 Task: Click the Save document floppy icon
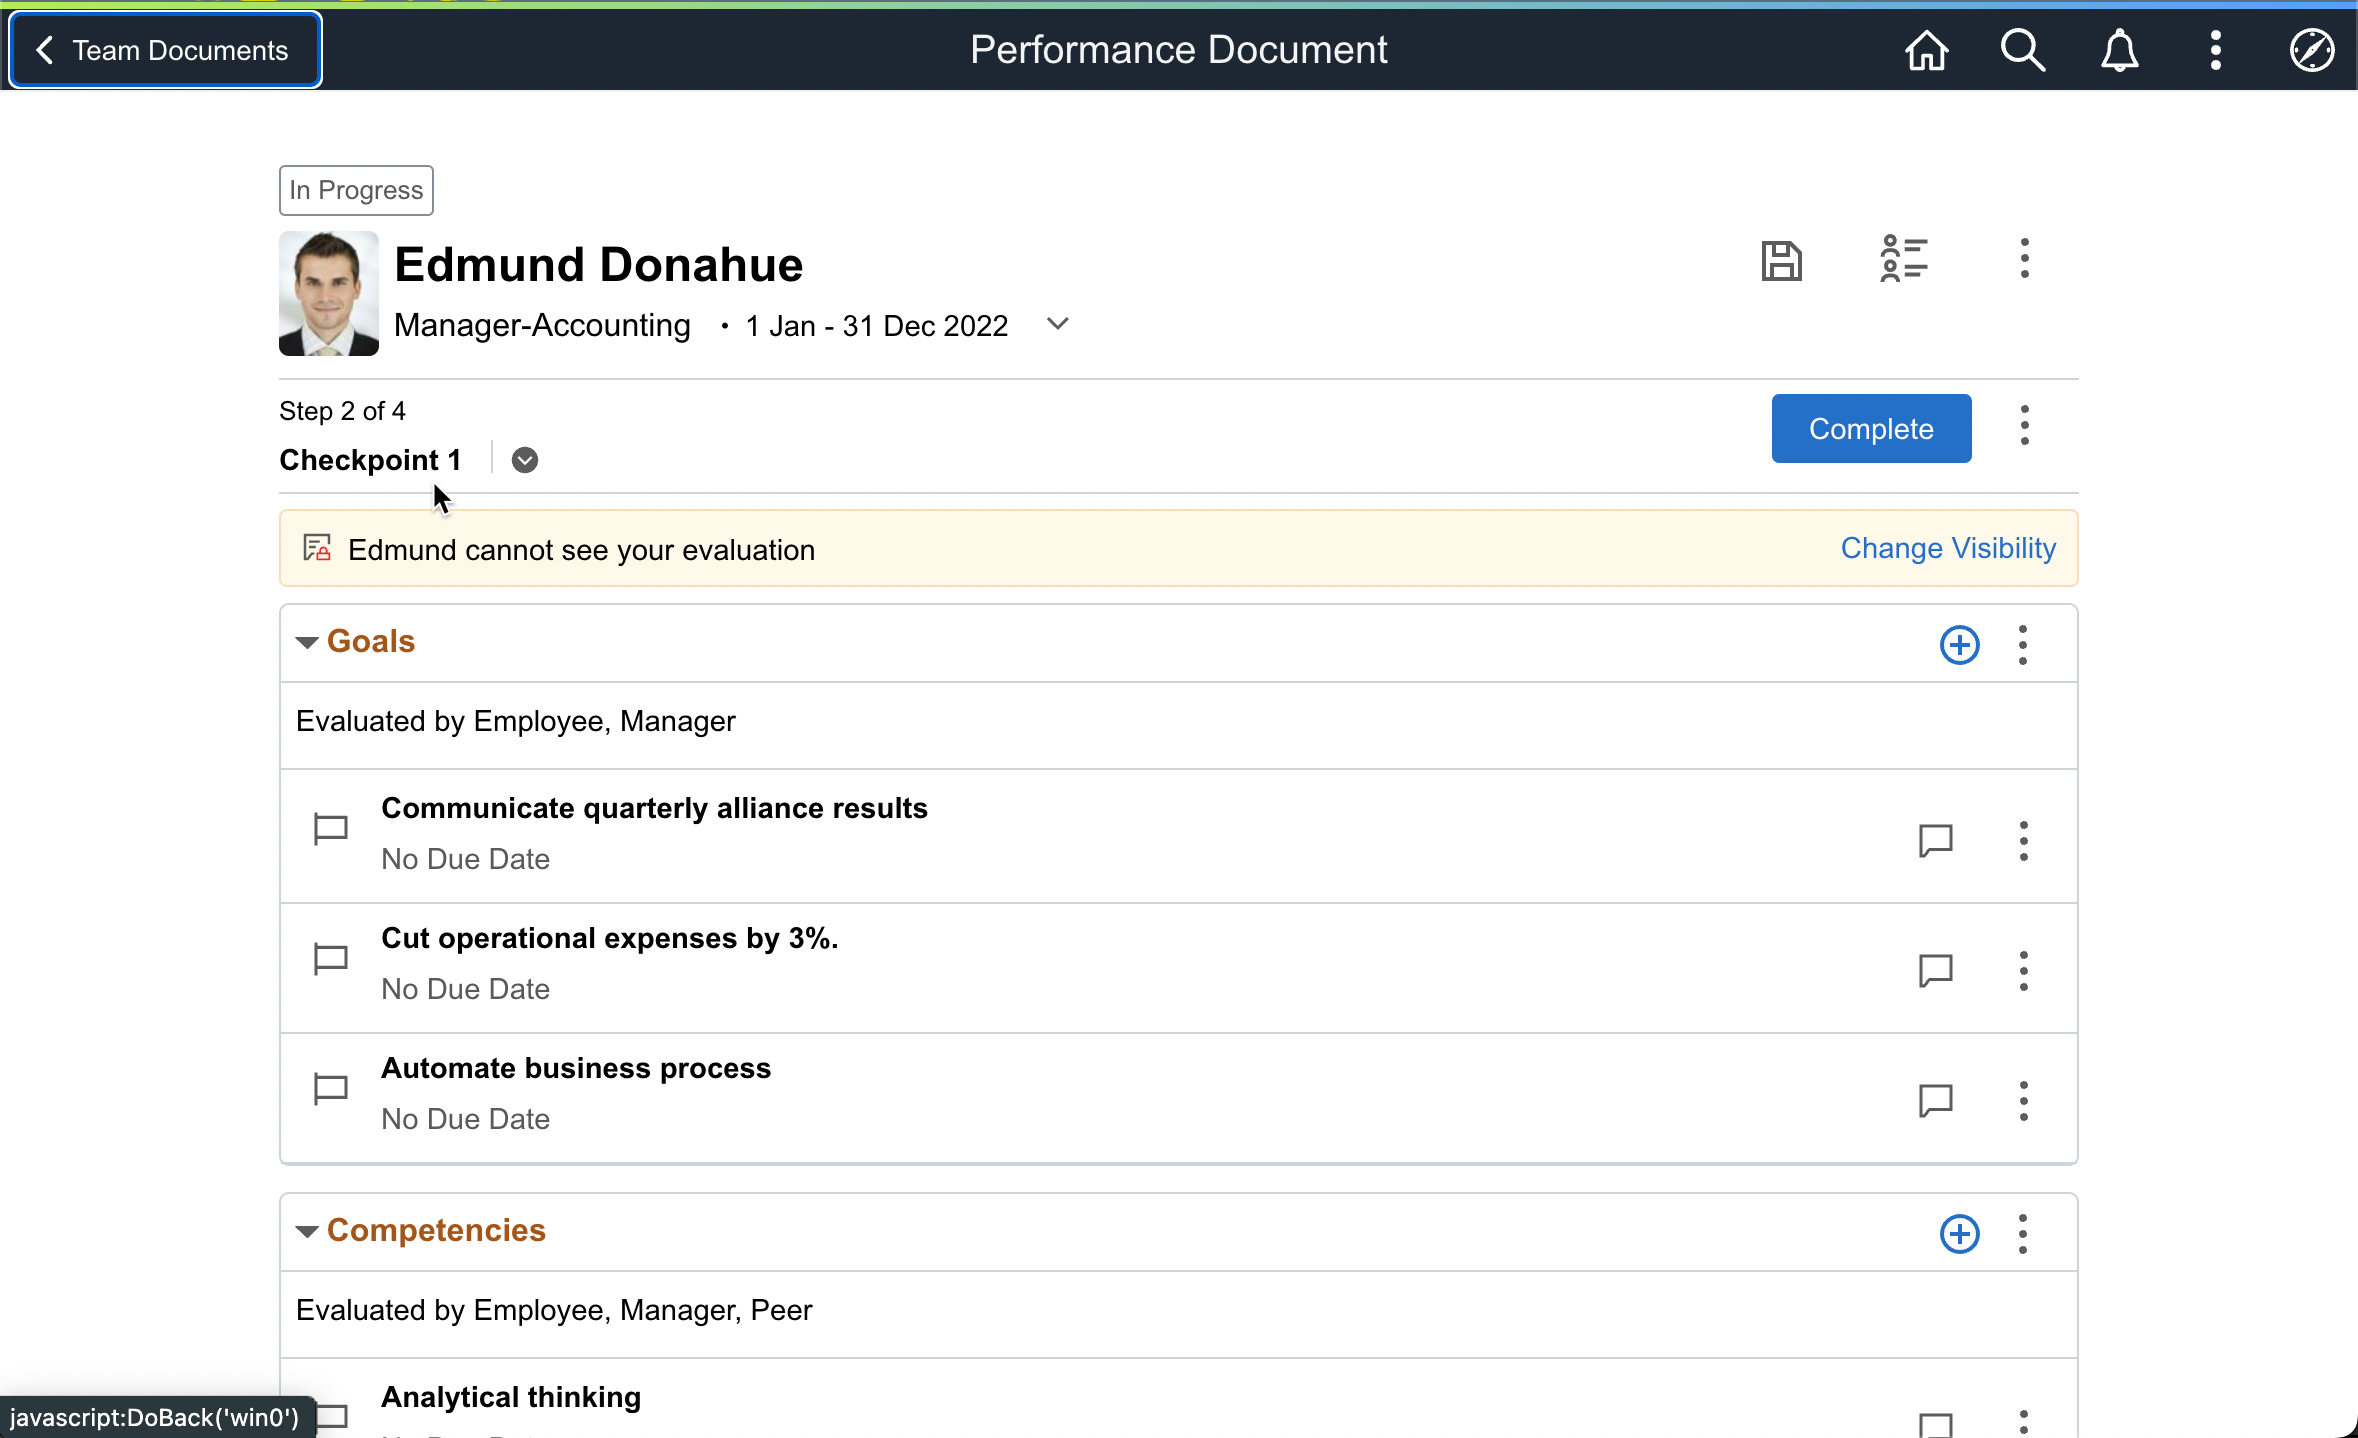[x=1781, y=261]
